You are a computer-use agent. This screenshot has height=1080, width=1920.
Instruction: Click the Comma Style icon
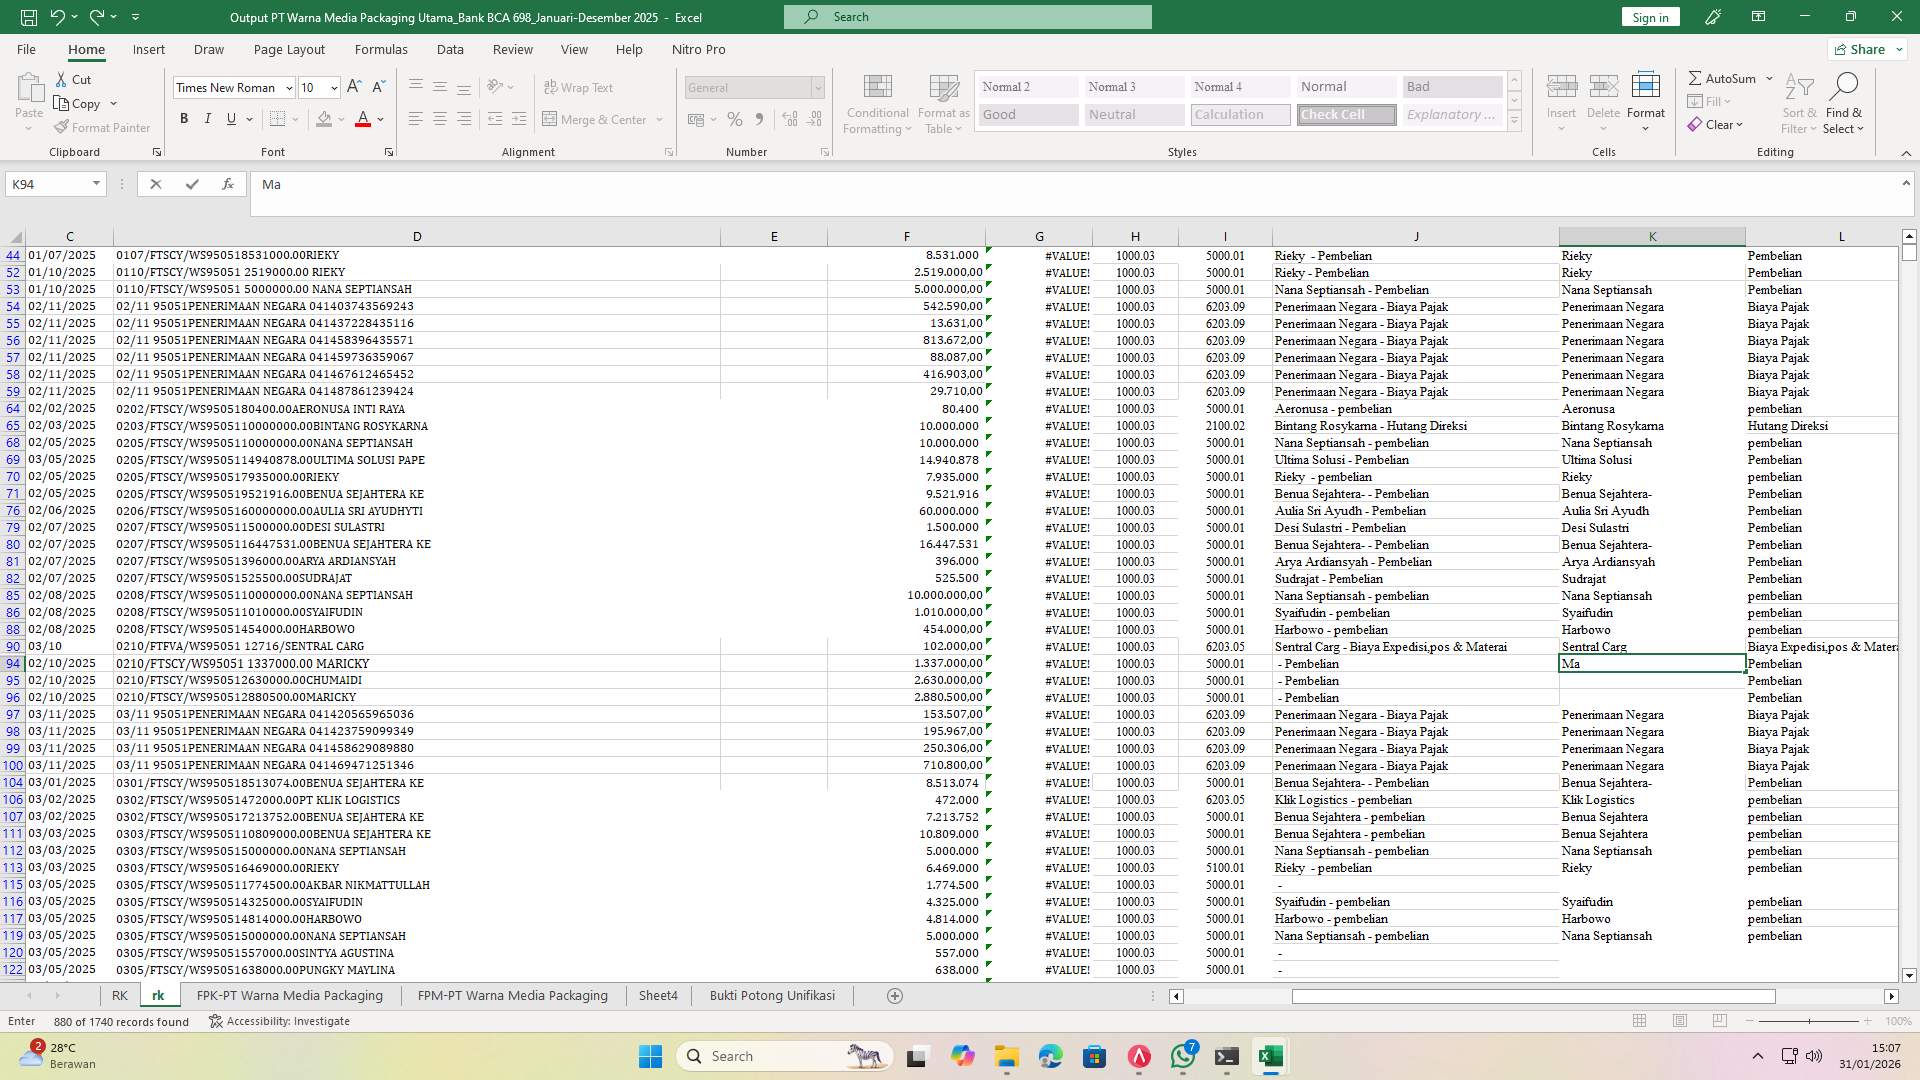tap(760, 119)
